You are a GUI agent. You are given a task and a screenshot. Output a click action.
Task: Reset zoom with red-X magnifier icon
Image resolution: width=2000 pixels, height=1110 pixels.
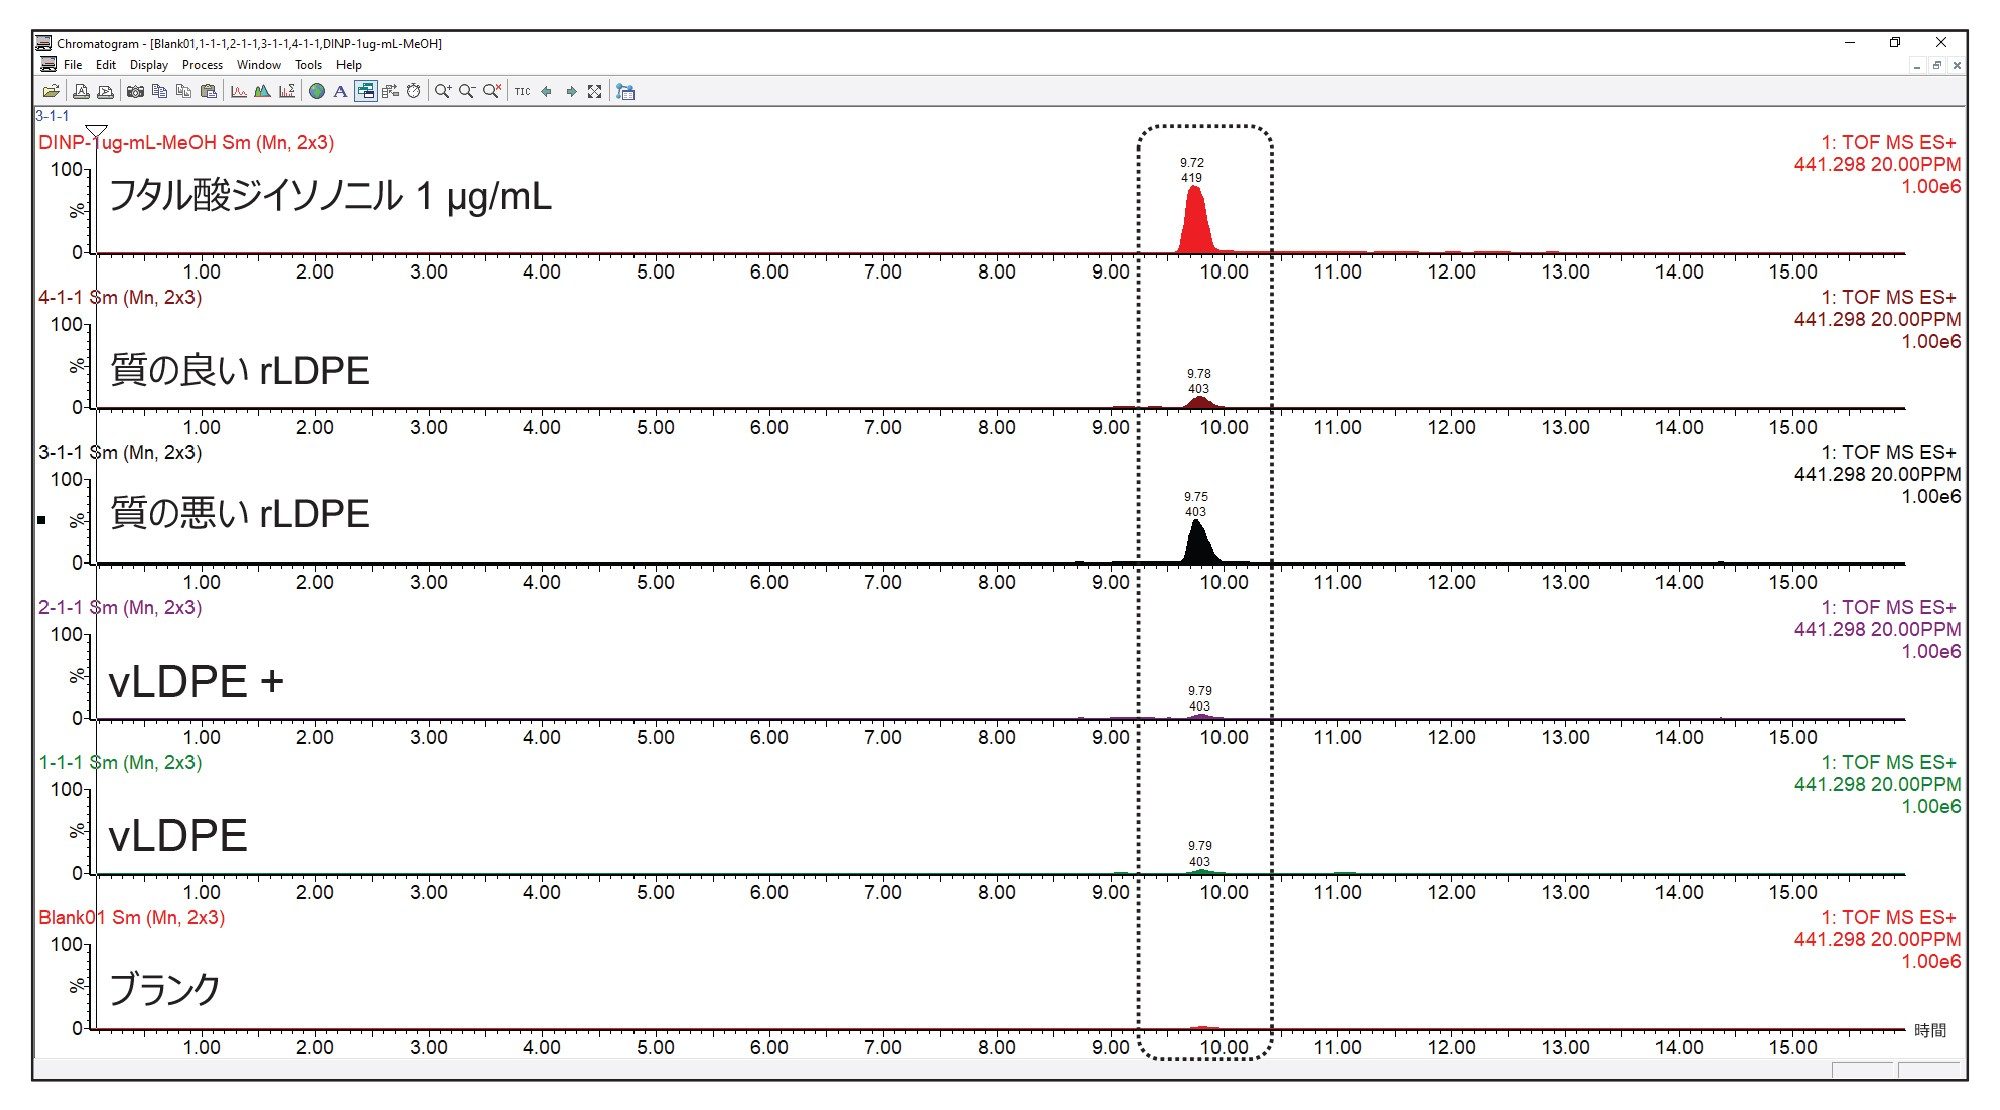(x=491, y=91)
